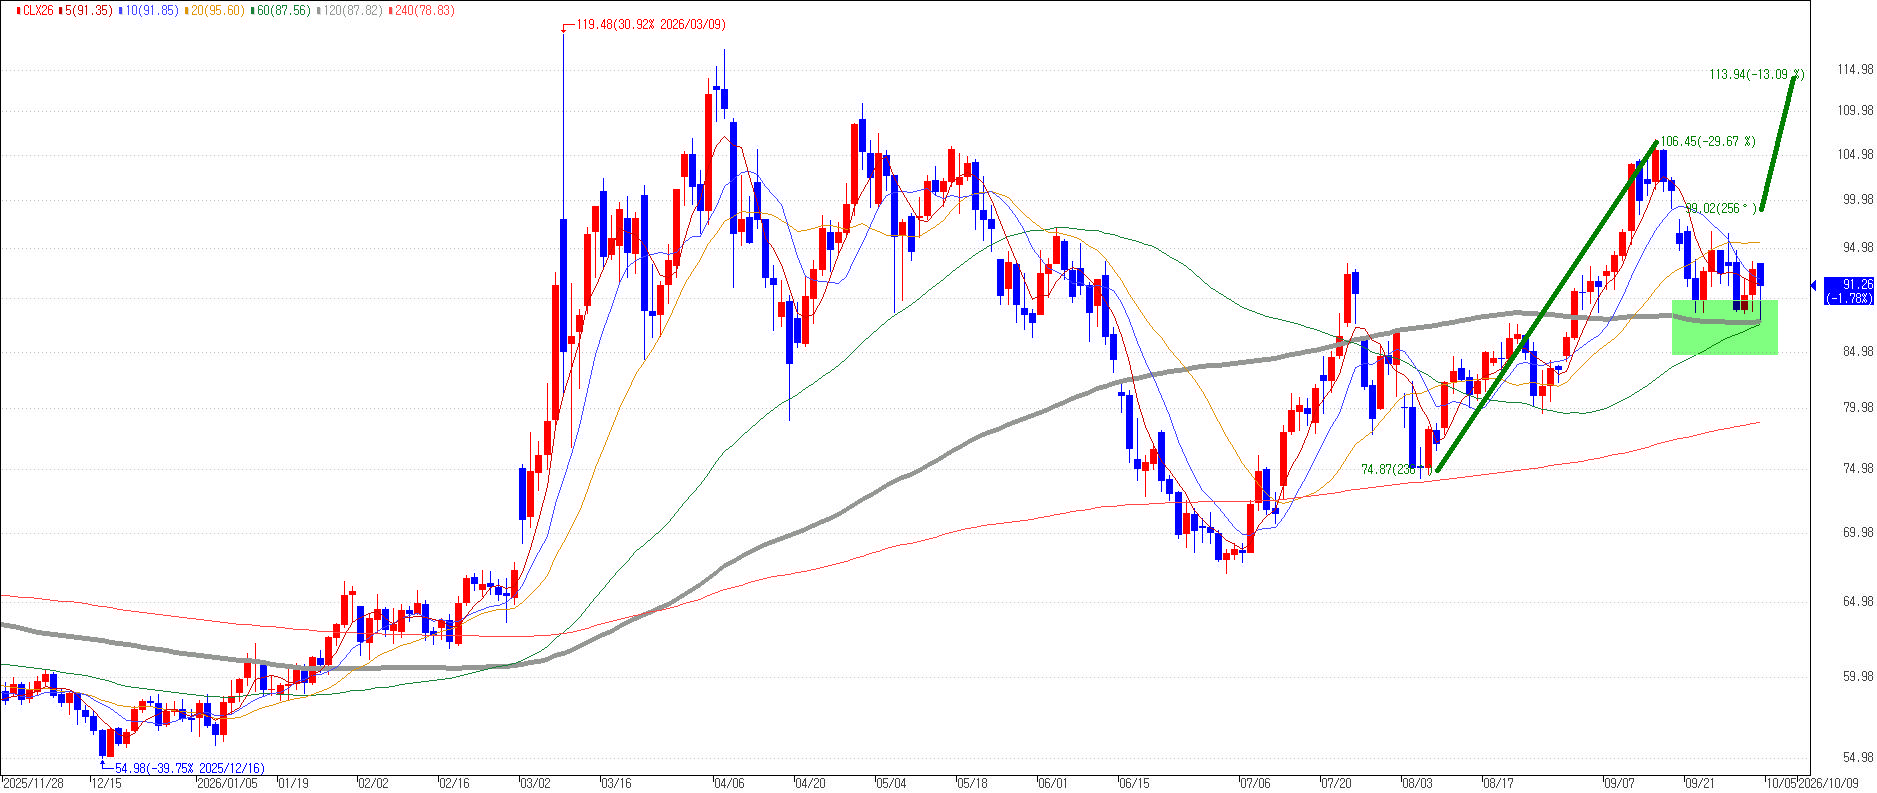Click the 07/06 date on time axis
This screenshot has height=793, width=1877.
pyautogui.click(x=1255, y=783)
